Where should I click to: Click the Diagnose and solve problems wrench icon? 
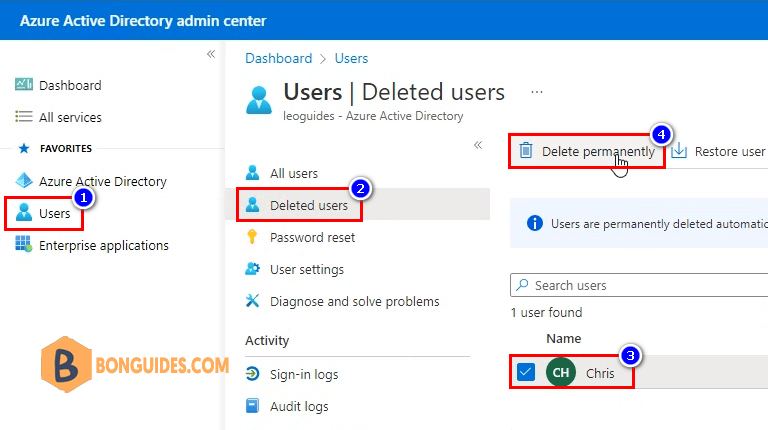point(252,300)
